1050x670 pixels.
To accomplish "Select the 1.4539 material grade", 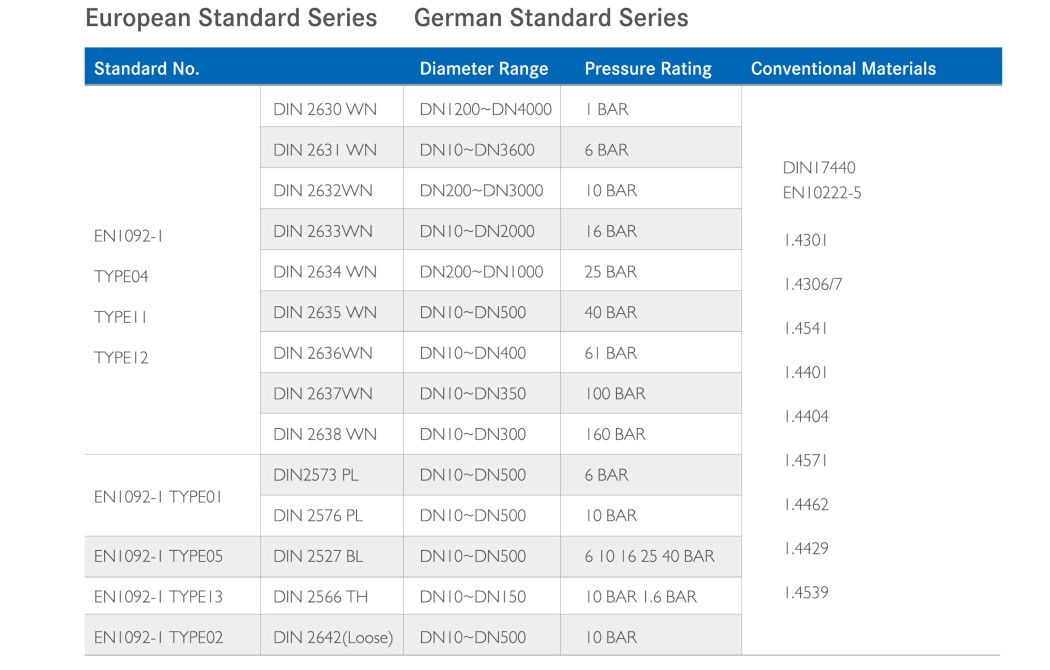I will 805,593.
